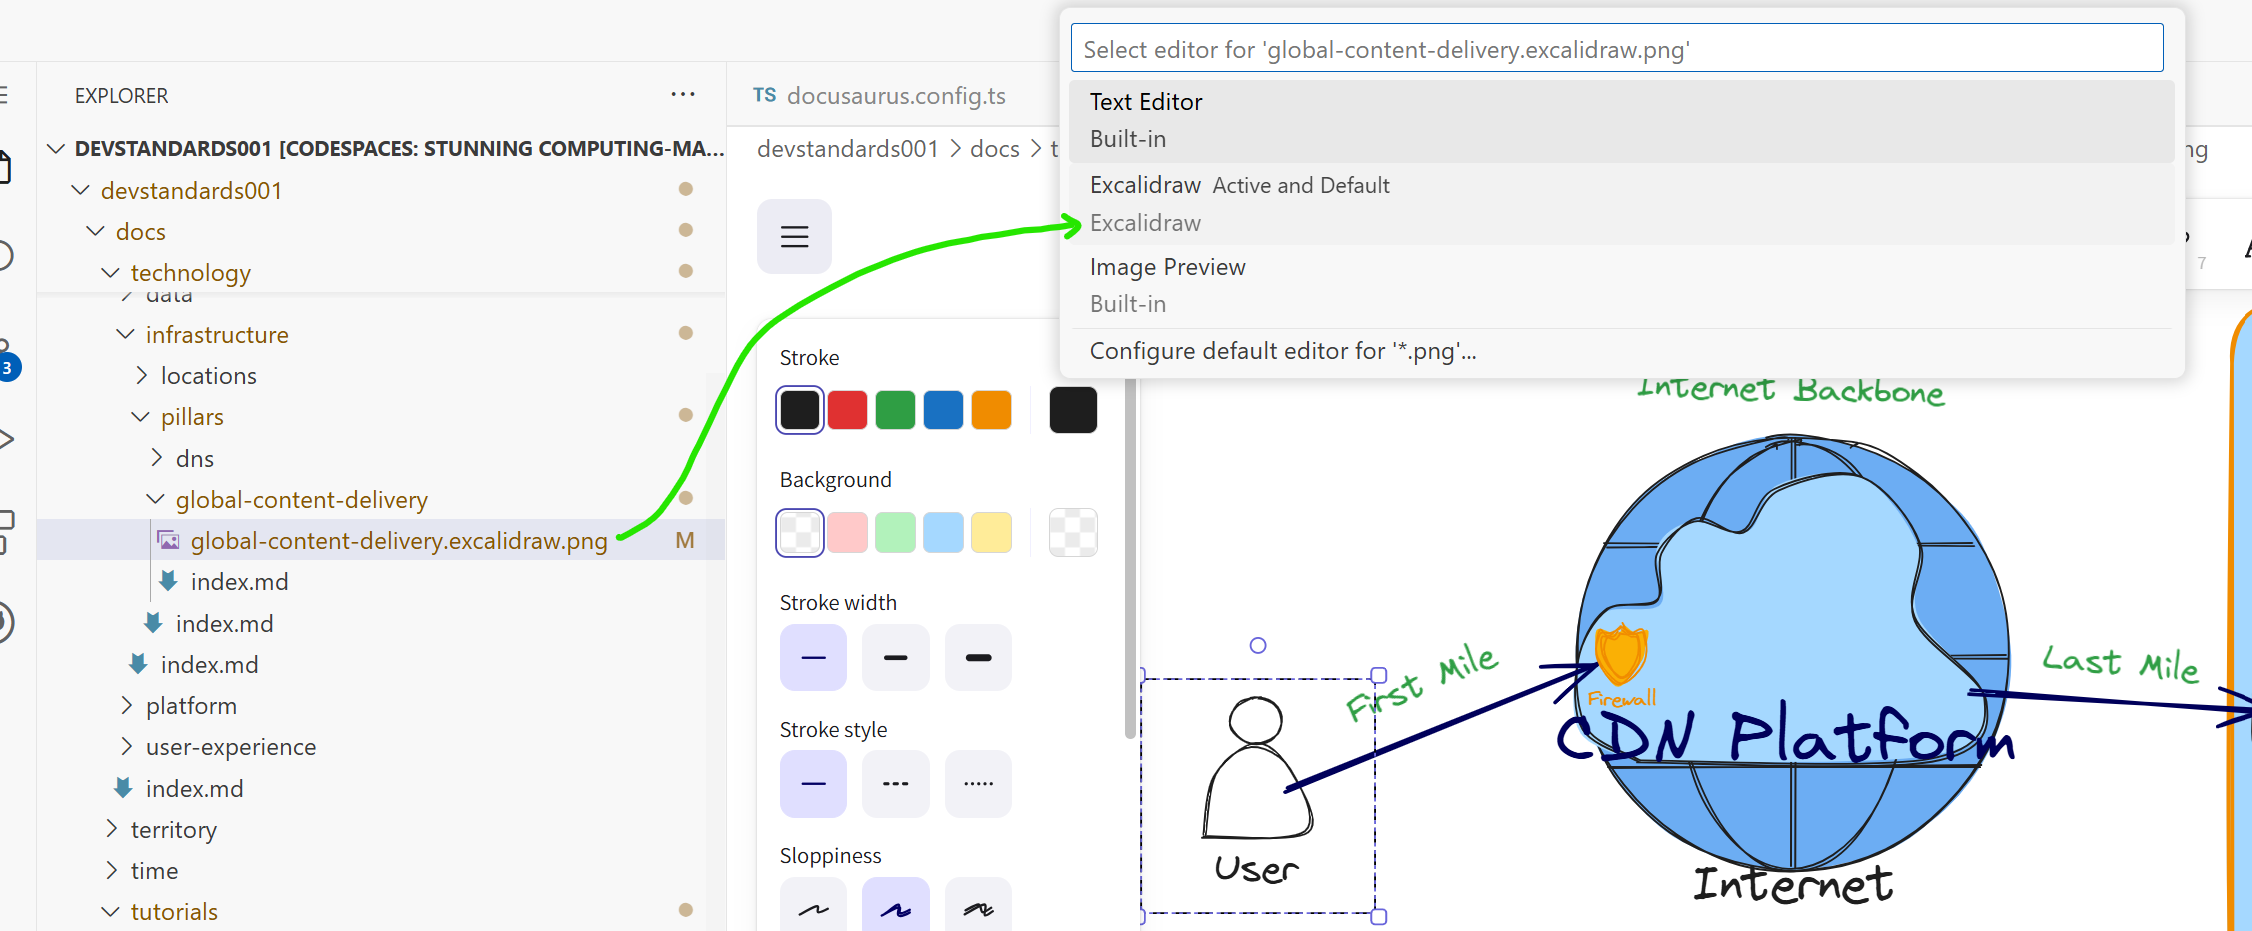Click the image icon beside global-content-delivery.excalidraw.png
This screenshot has width=2252, height=931.
pyautogui.click(x=167, y=540)
